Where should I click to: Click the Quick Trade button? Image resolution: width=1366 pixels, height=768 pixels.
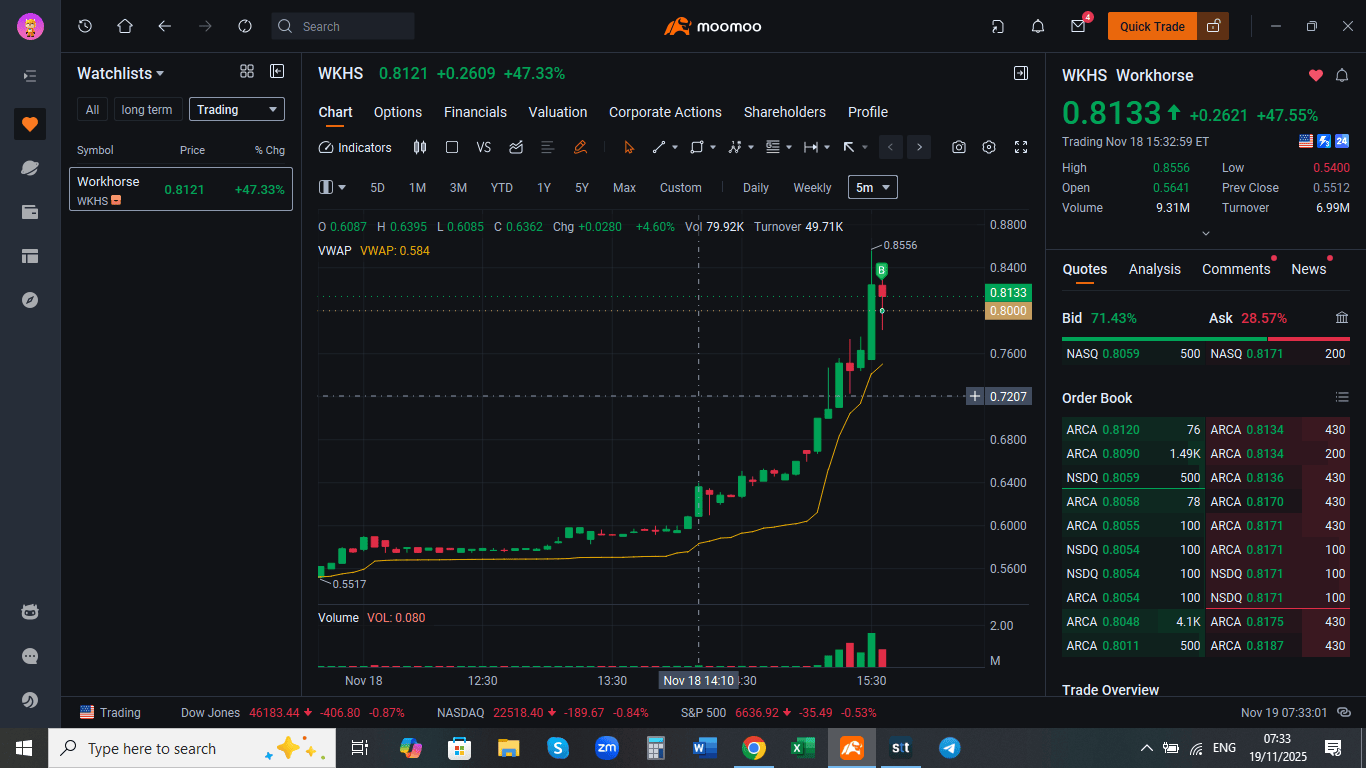[x=1152, y=27]
